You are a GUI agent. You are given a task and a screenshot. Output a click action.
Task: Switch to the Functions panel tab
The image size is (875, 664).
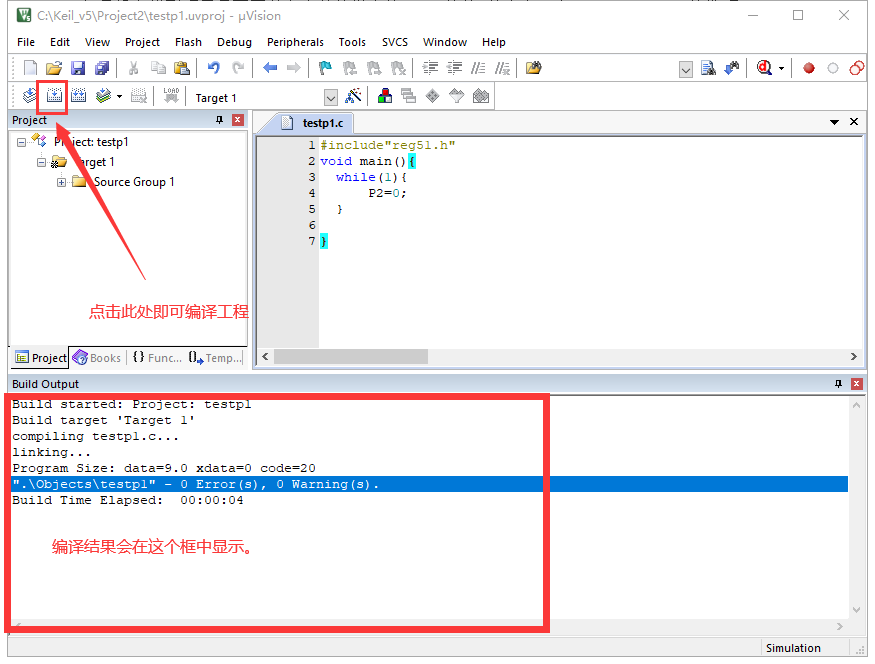(x=157, y=358)
